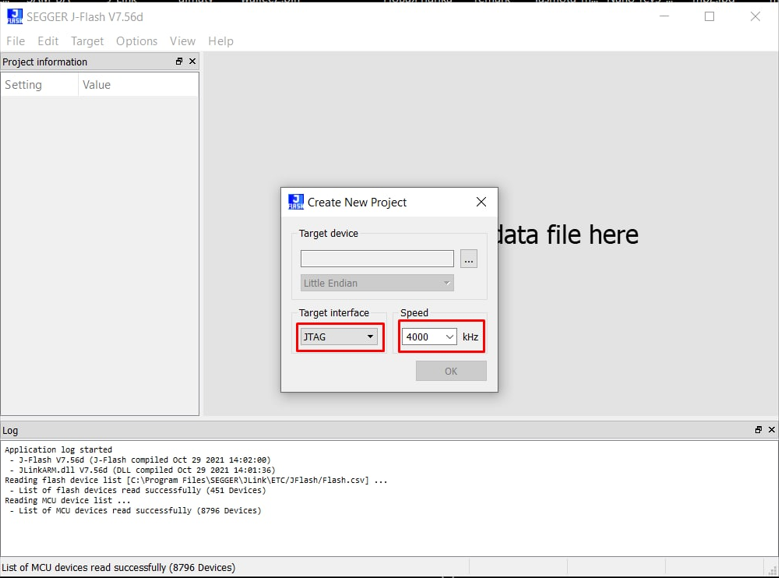
Task: Undock the Log panel
Action: 758,430
